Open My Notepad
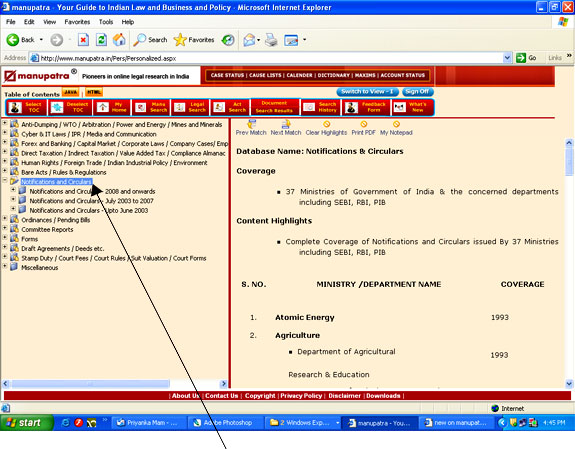 (x=396, y=128)
